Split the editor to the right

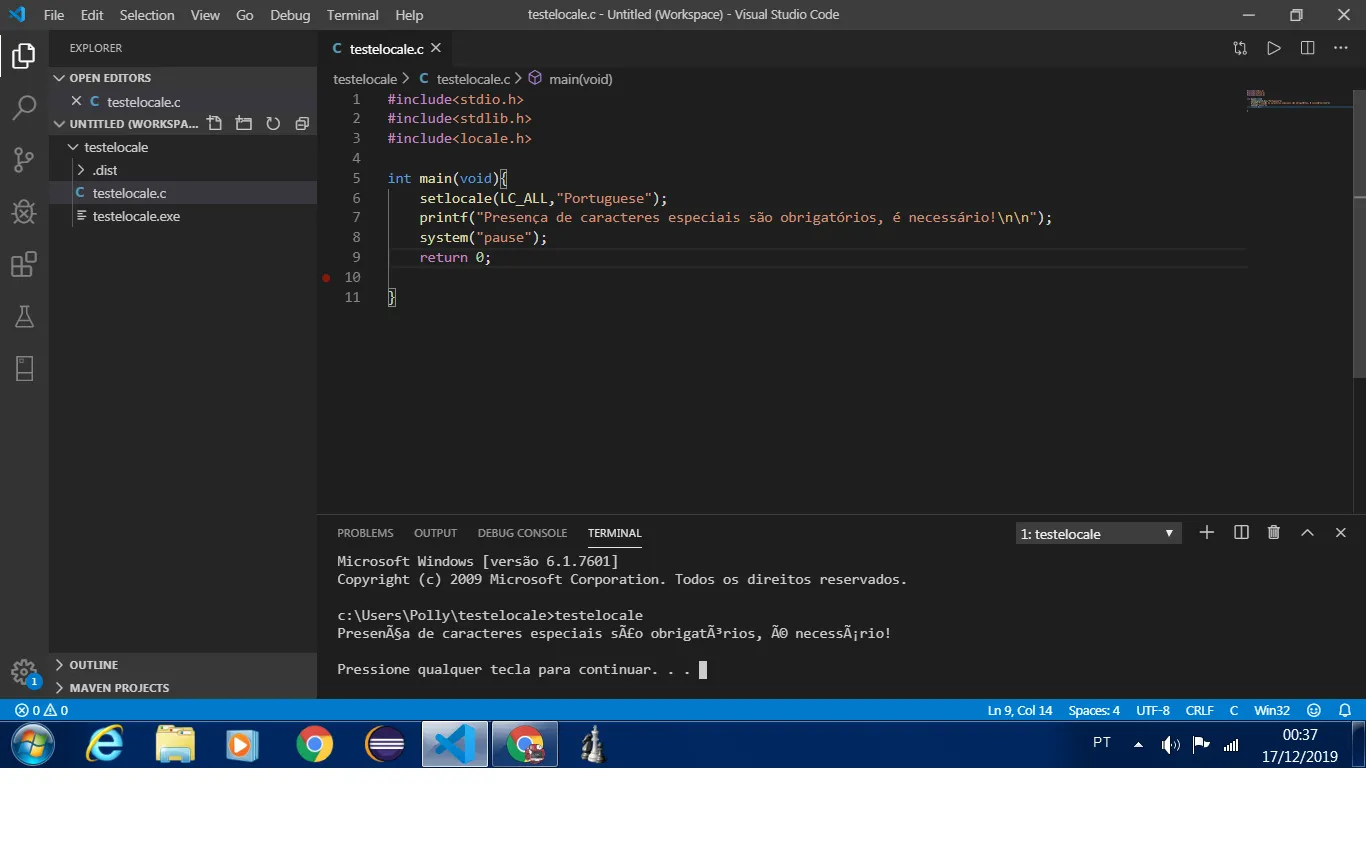[x=1307, y=48]
